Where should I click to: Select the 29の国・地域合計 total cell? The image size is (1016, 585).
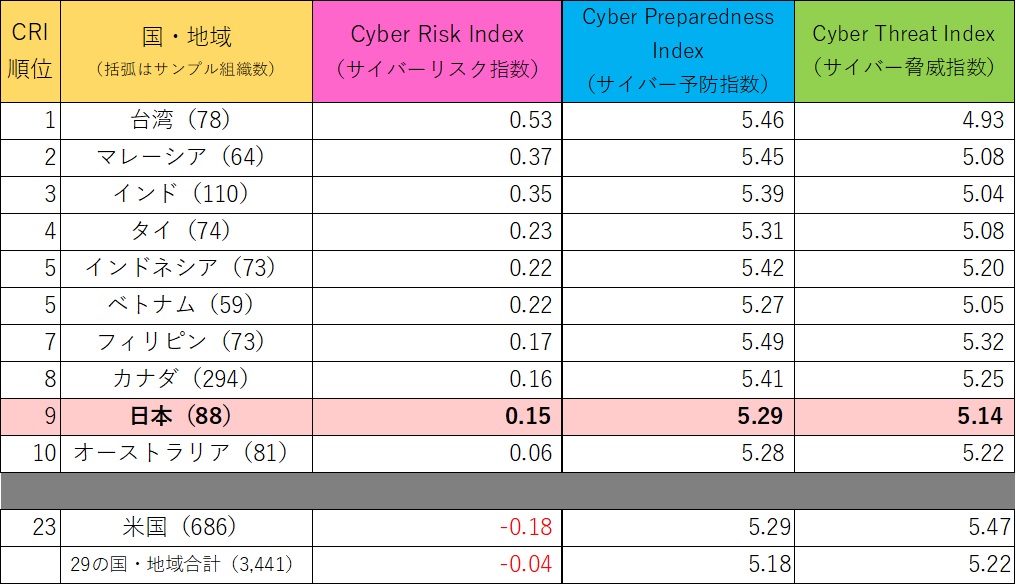click(186, 564)
